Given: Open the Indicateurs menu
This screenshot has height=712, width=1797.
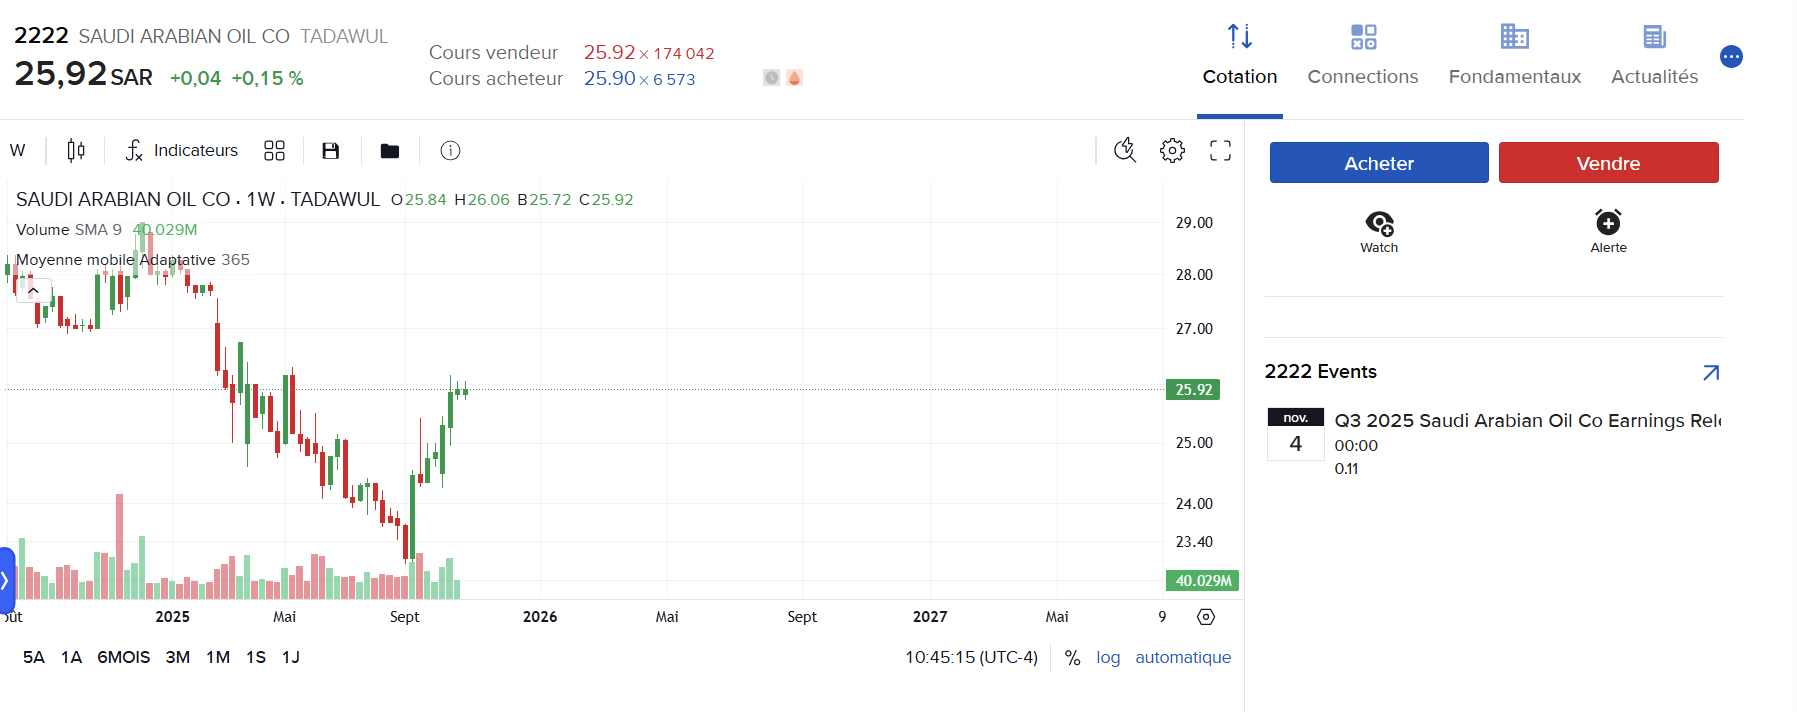Looking at the screenshot, I should [182, 151].
